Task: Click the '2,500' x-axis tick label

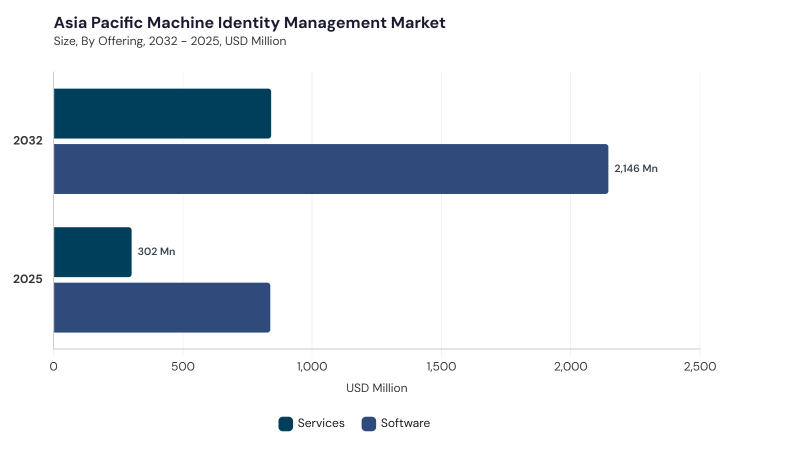Action: point(700,366)
